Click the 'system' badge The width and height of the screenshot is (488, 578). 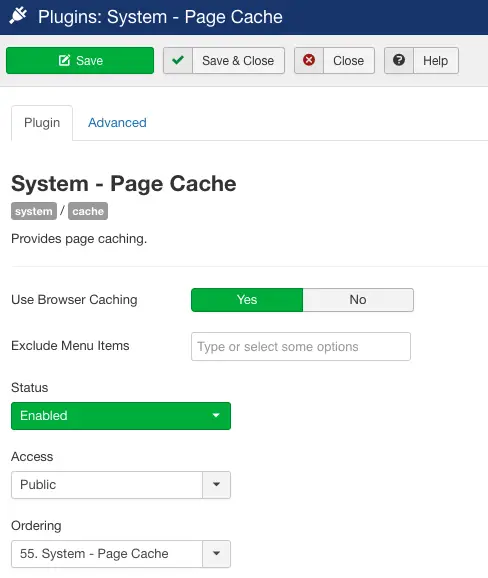pos(34,211)
